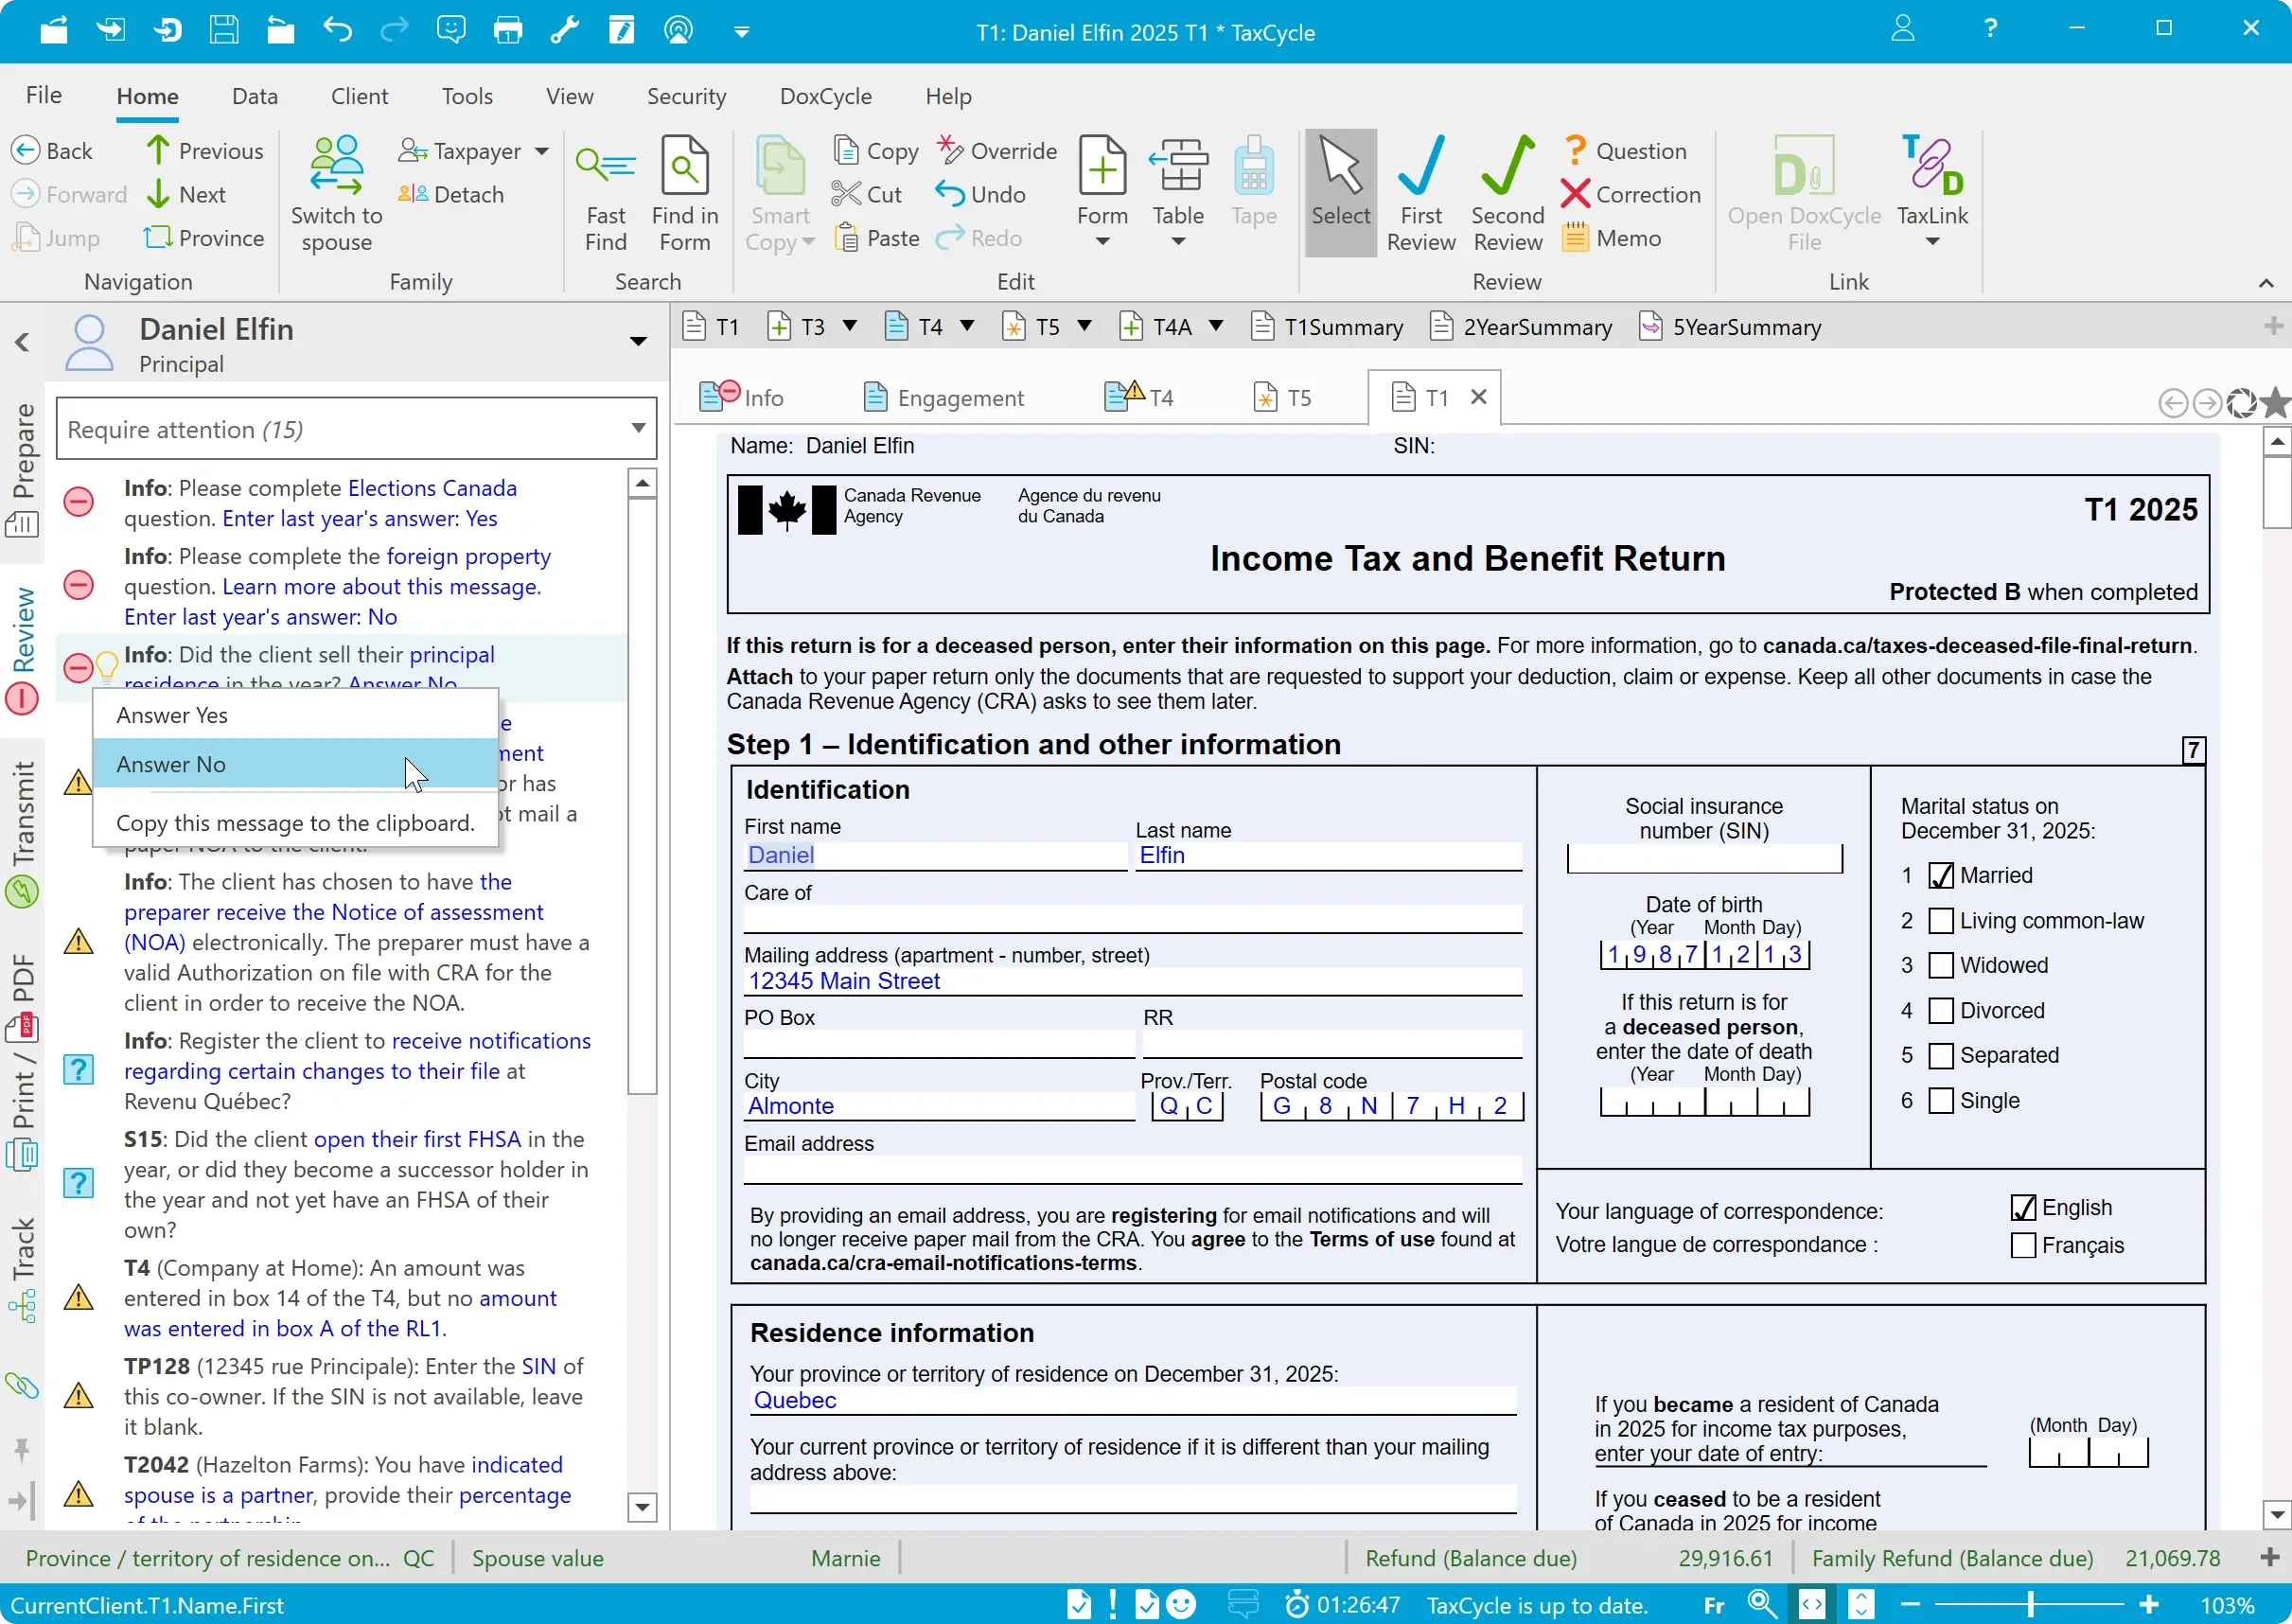Image resolution: width=2292 pixels, height=1624 pixels.
Task: Click the TaxLink icon
Action: pos(1931,167)
